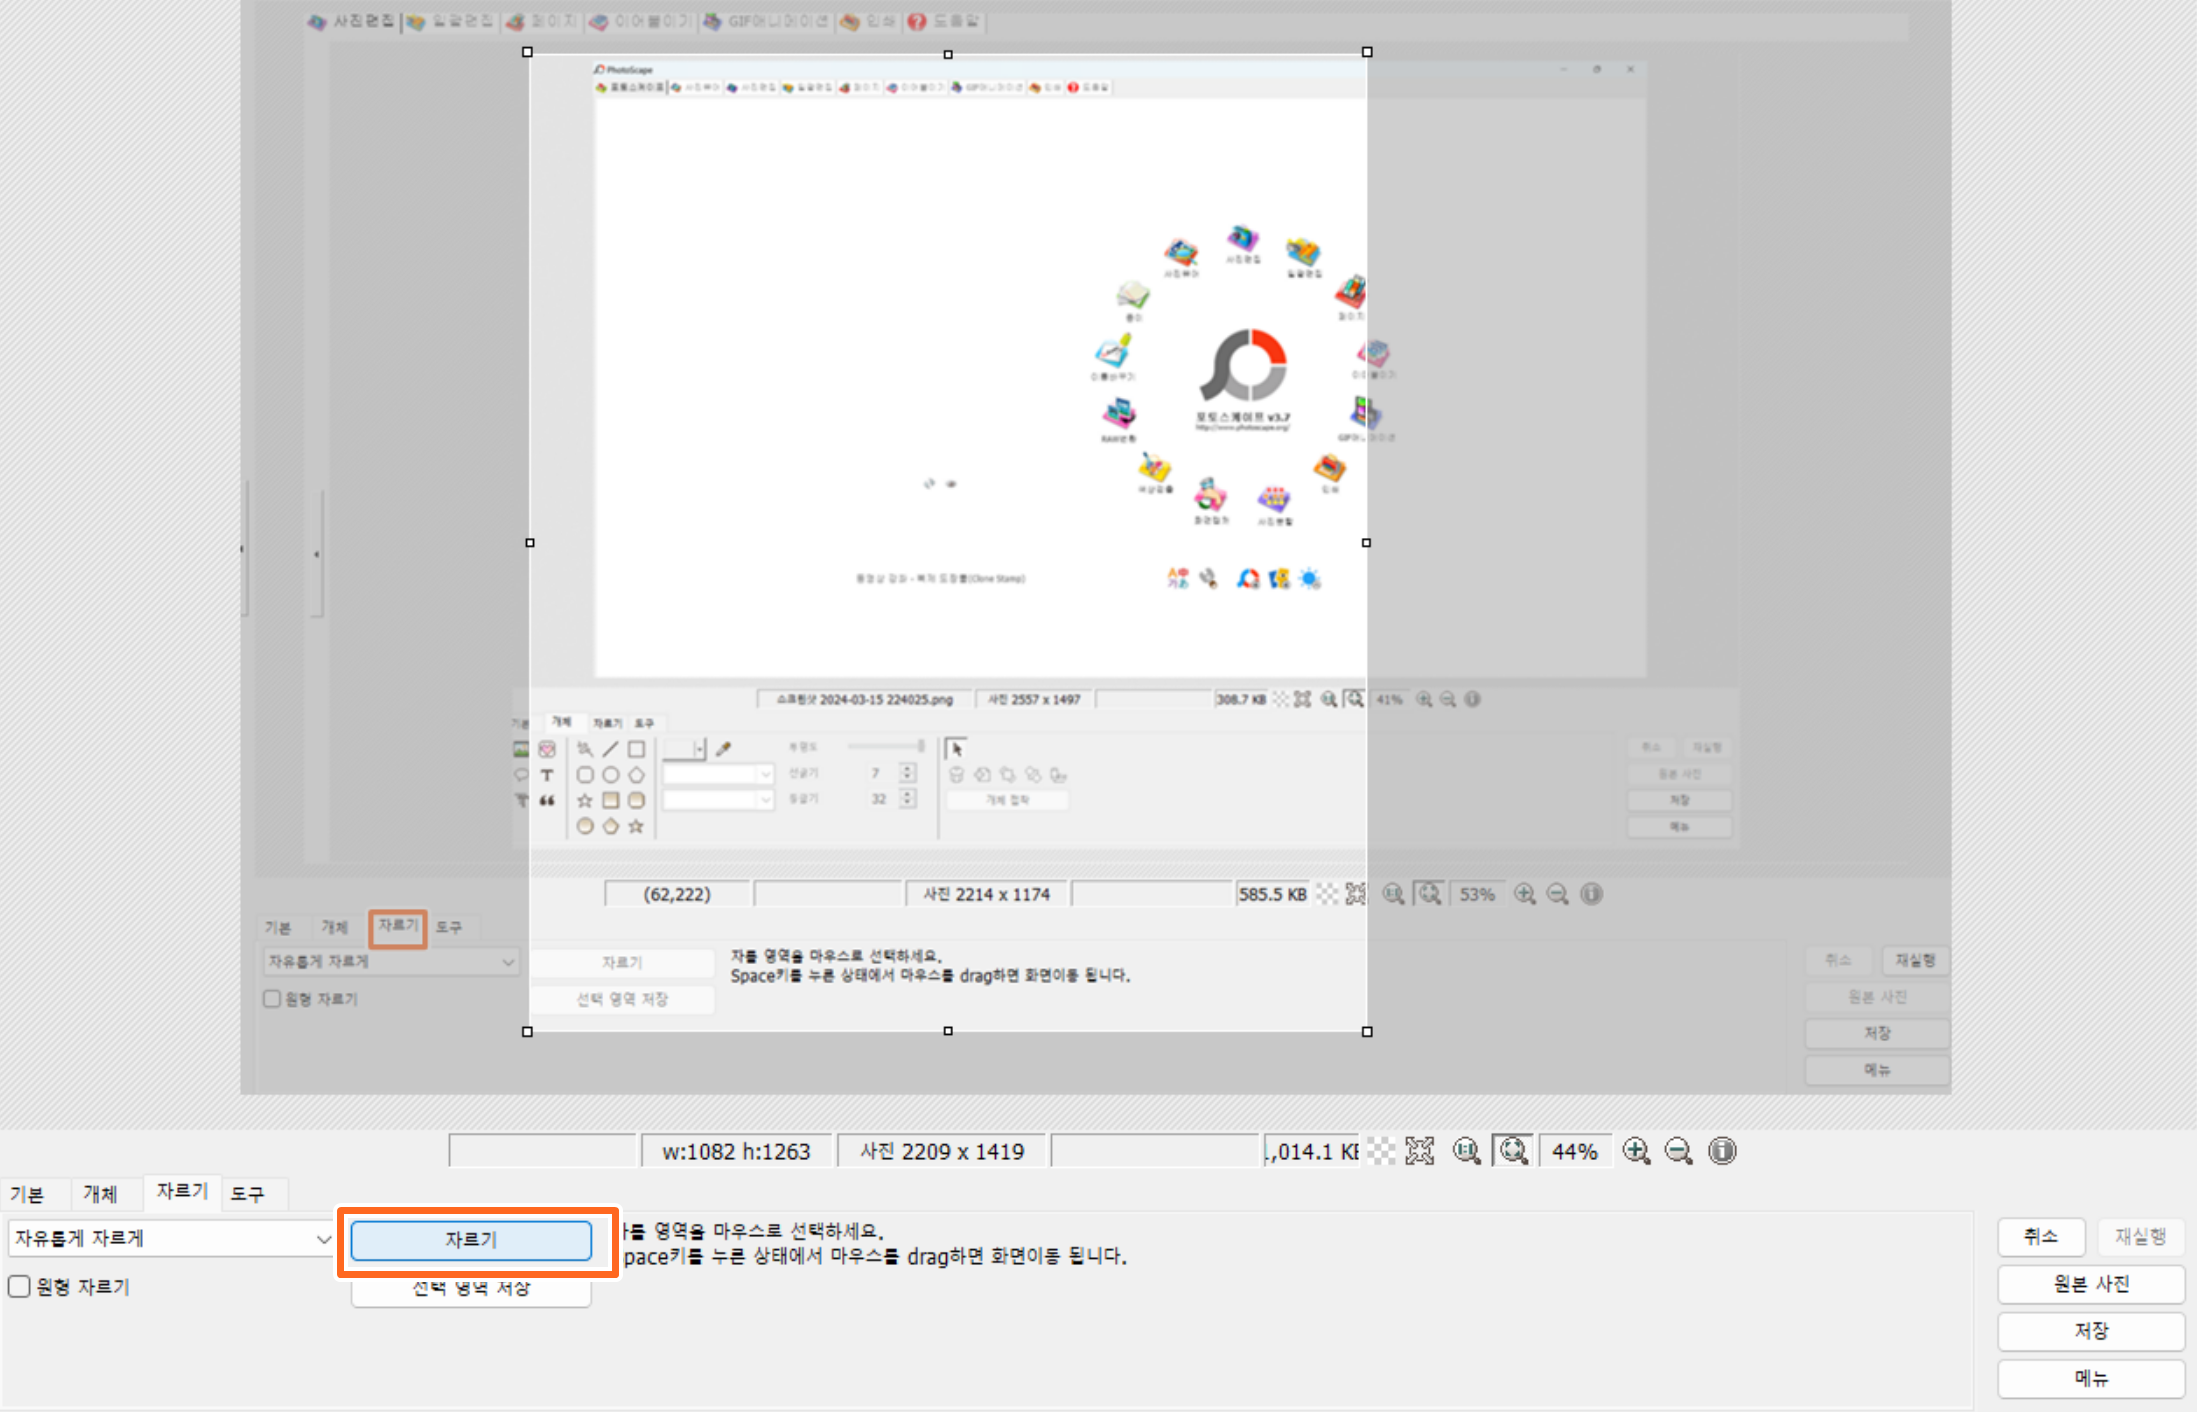This screenshot has height=1412, width=2197.
Task: Click the zoom out magnifier on the status bar
Action: [x=1678, y=1151]
